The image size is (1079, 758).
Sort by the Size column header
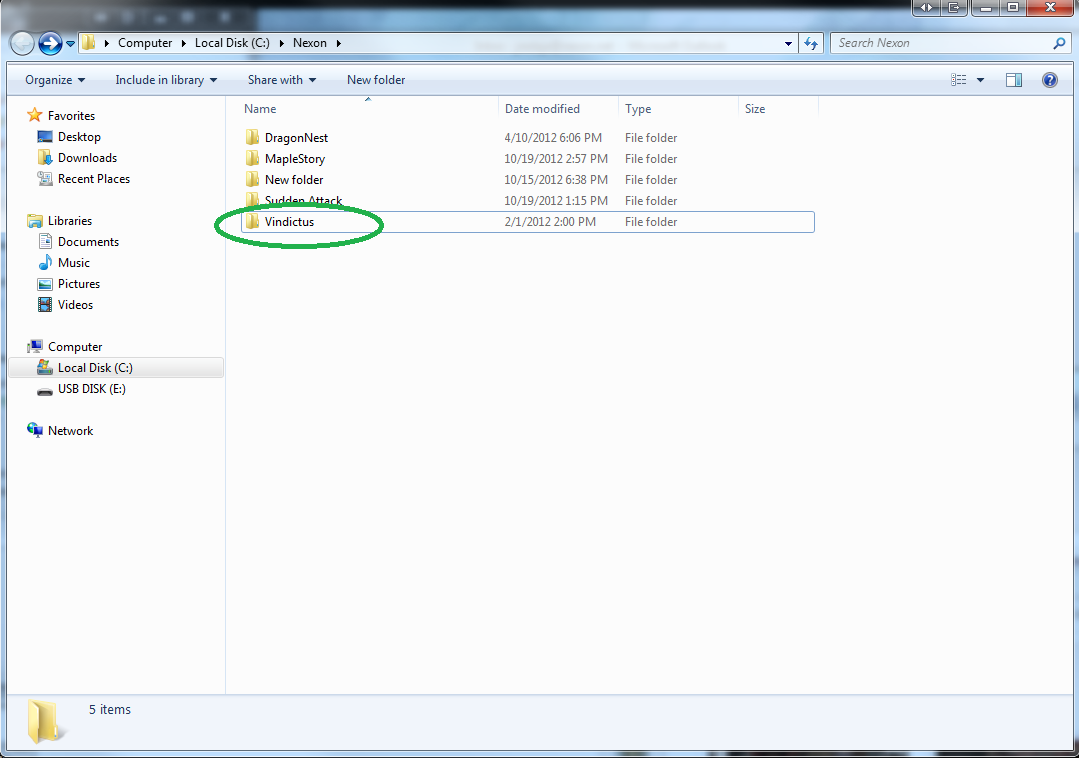coord(755,109)
